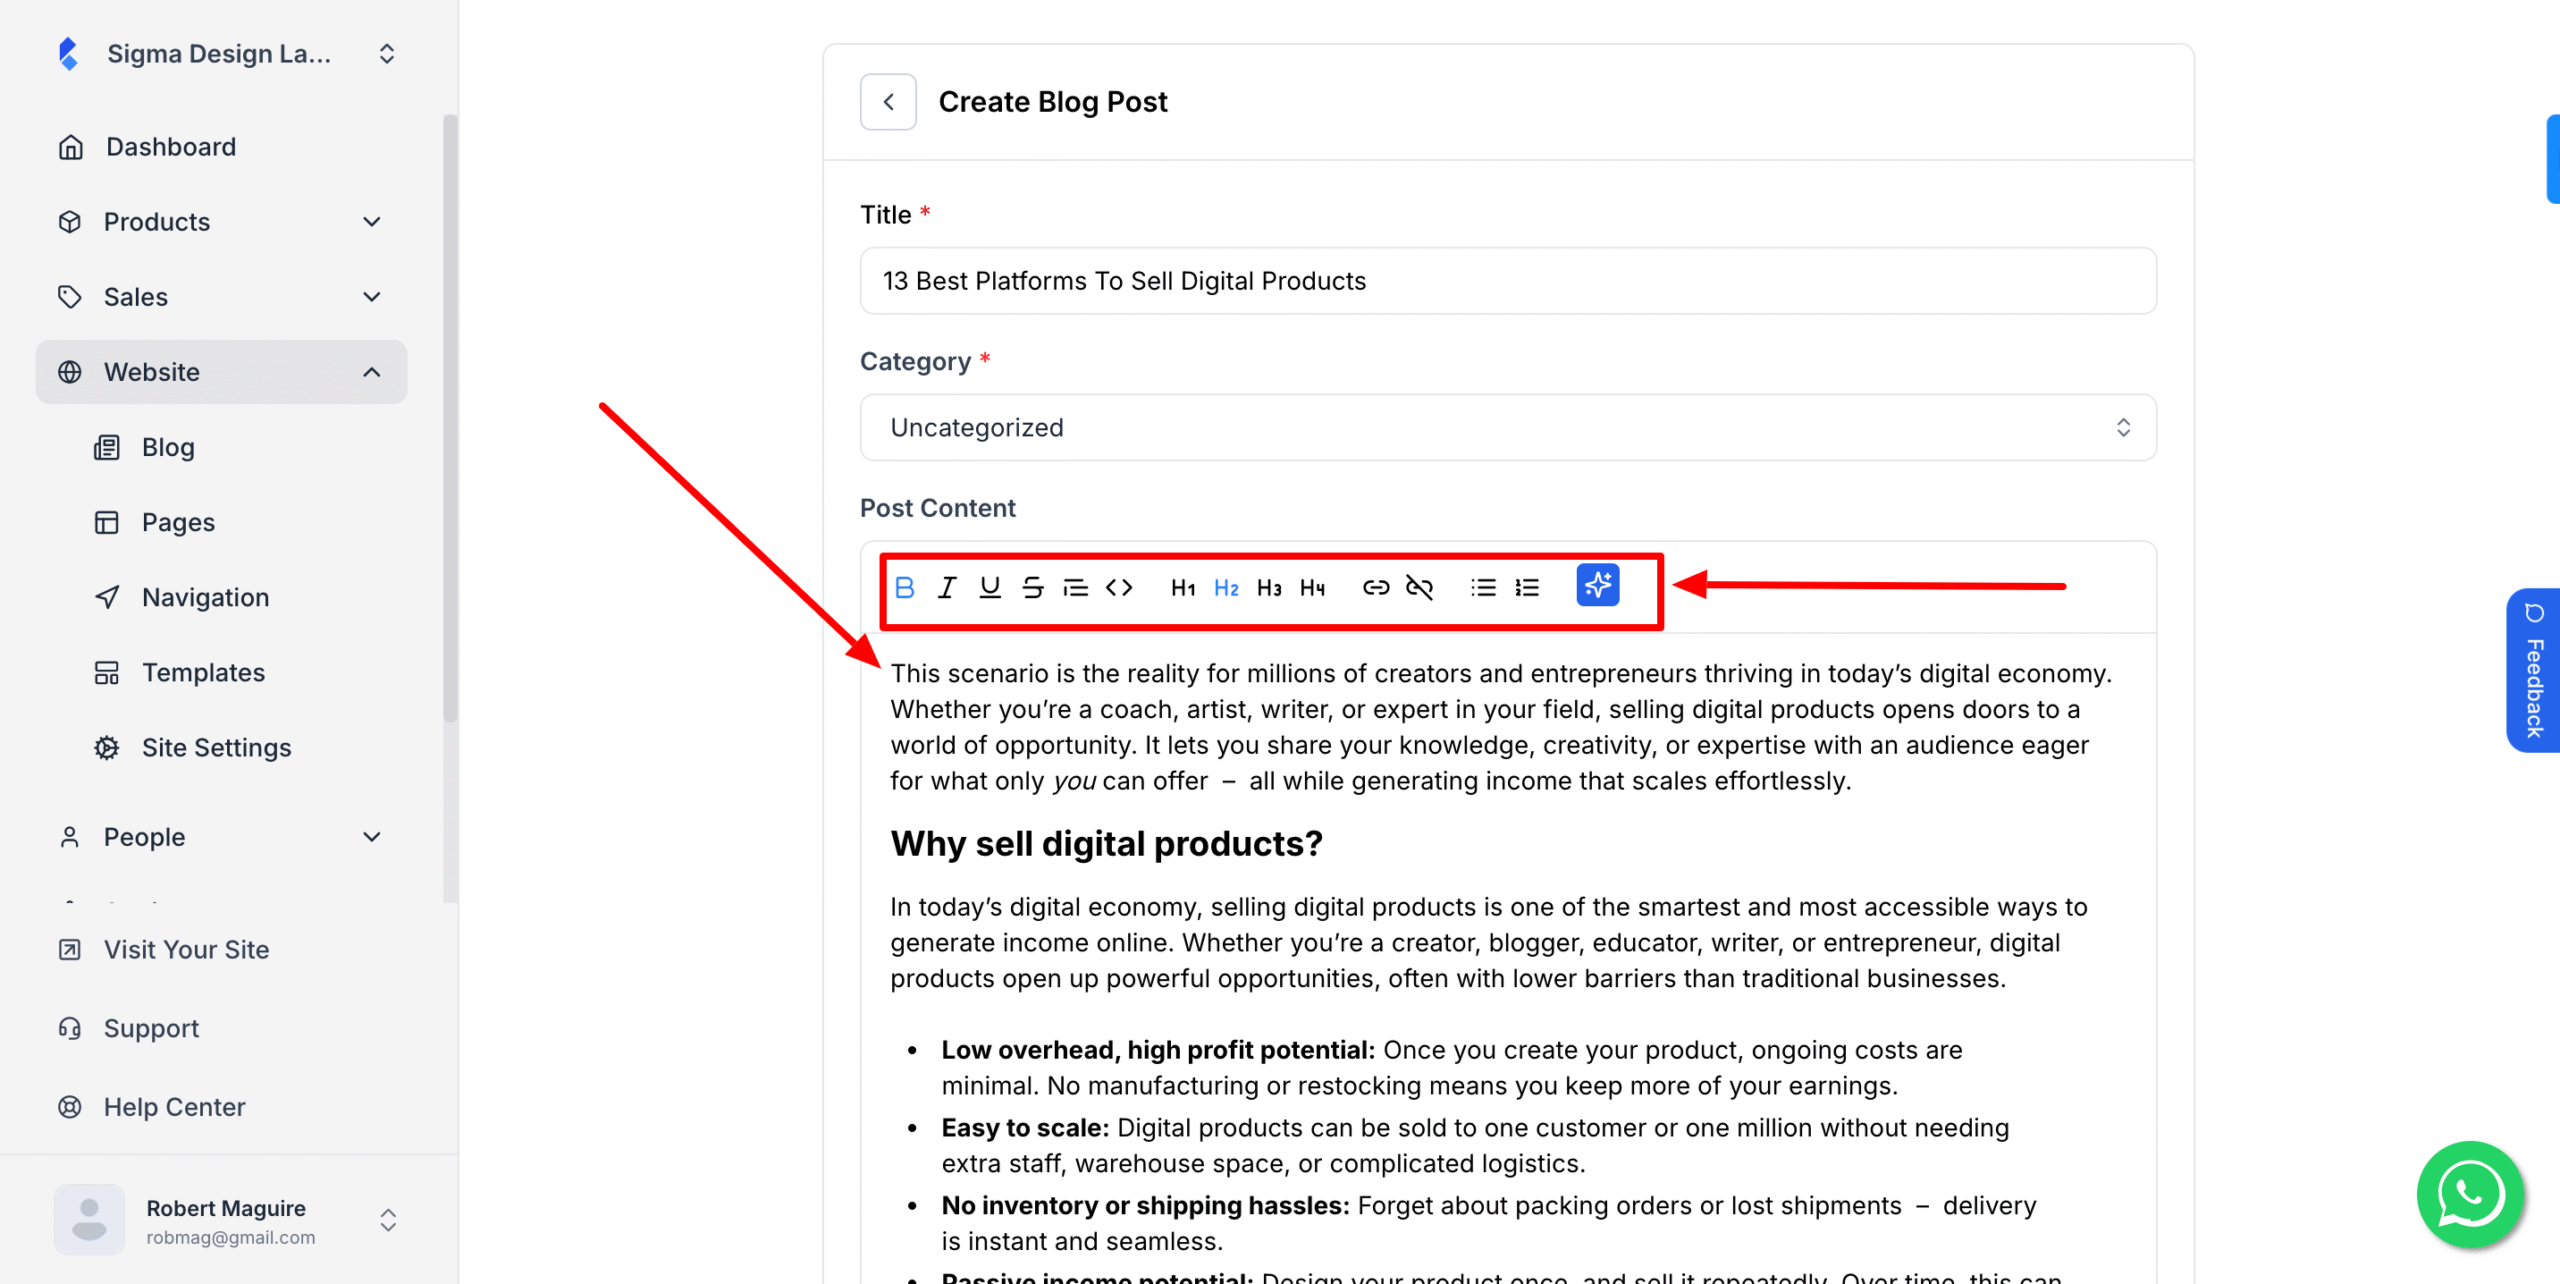Click the Website globe icon
The image size is (2560, 1284).
(x=70, y=372)
